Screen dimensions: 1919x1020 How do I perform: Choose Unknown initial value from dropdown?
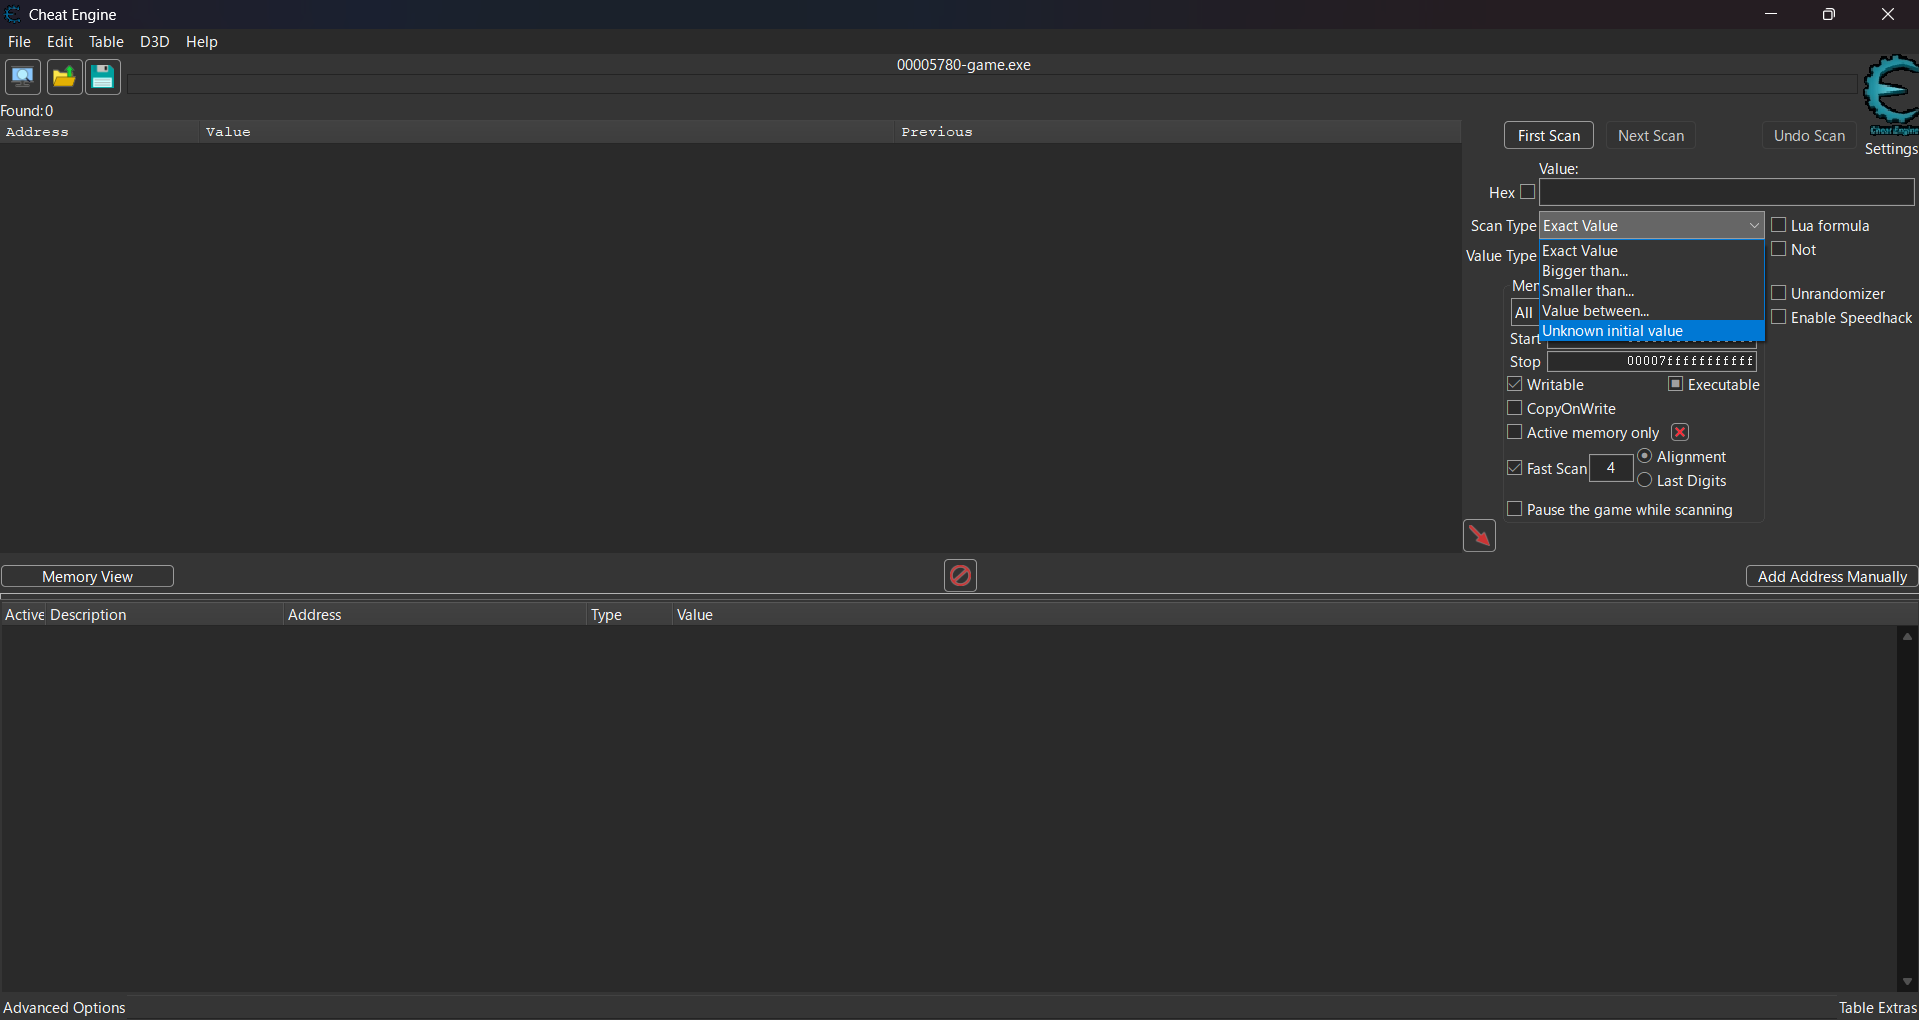point(1612,331)
